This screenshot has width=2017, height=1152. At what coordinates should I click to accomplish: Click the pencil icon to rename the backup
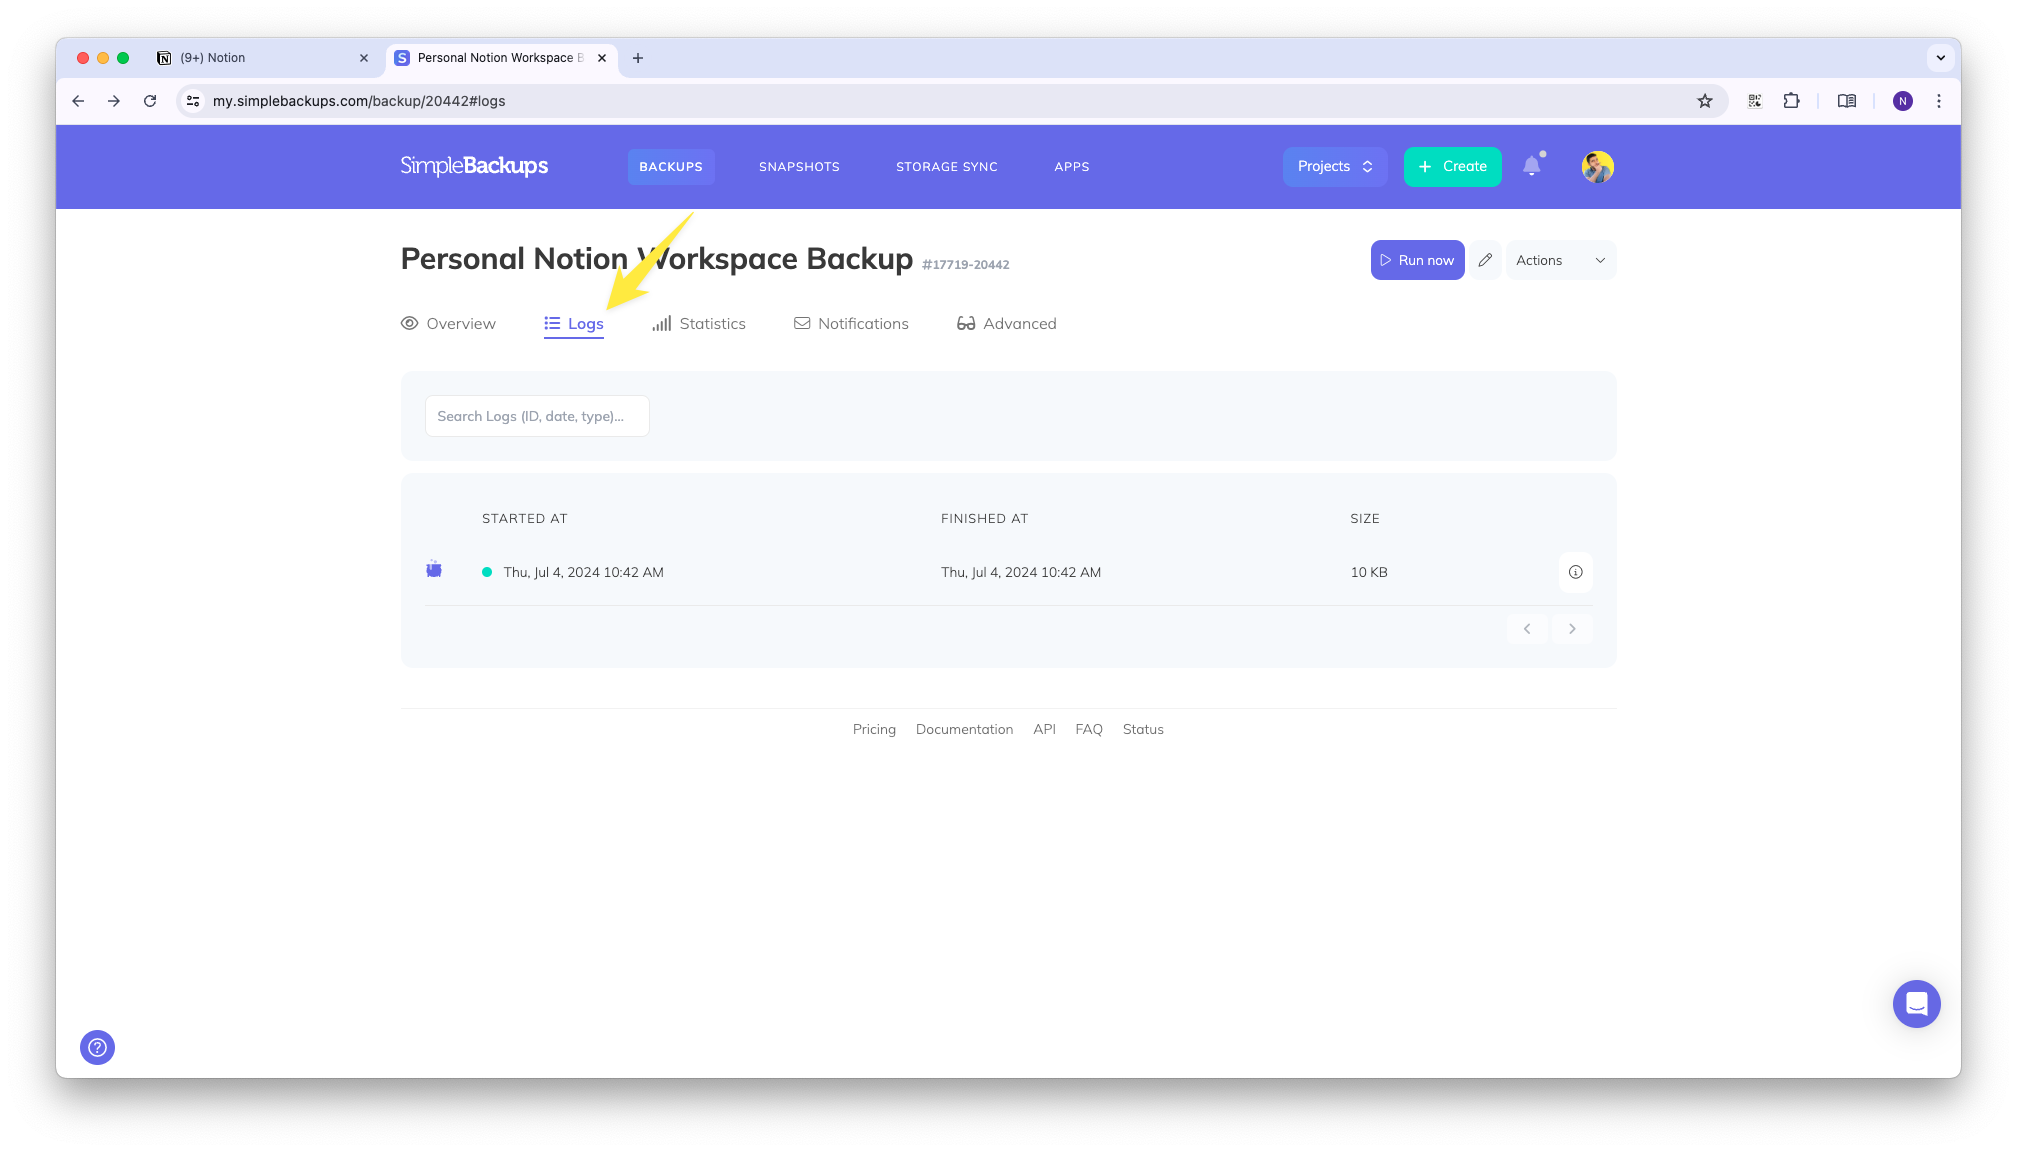tap(1485, 259)
